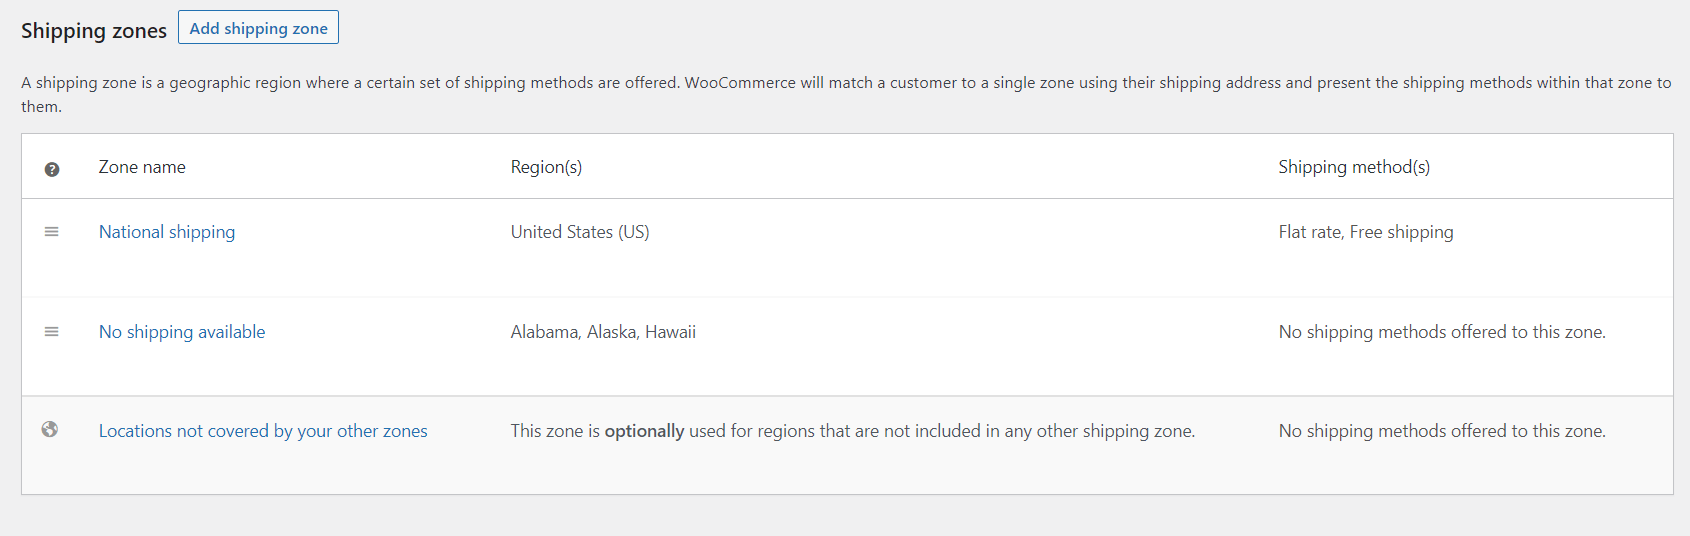Click the Free shipping method text
Image resolution: width=1690 pixels, height=536 pixels.
tap(1402, 232)
